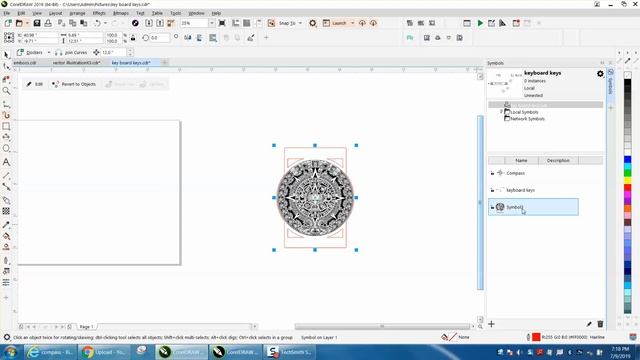Pick the black swatch in palette
Screen dimensions: 640x360
click(627, 83)
